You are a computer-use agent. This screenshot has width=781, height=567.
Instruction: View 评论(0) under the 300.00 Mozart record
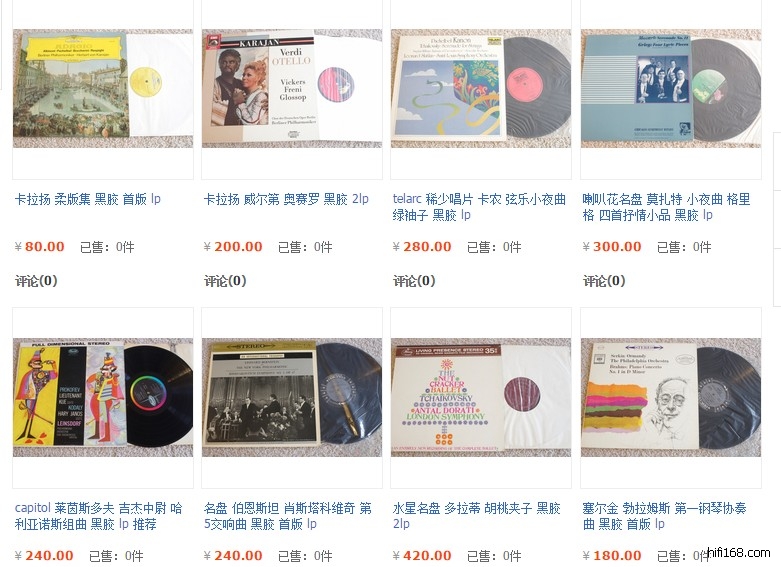(x=604, y=281)
